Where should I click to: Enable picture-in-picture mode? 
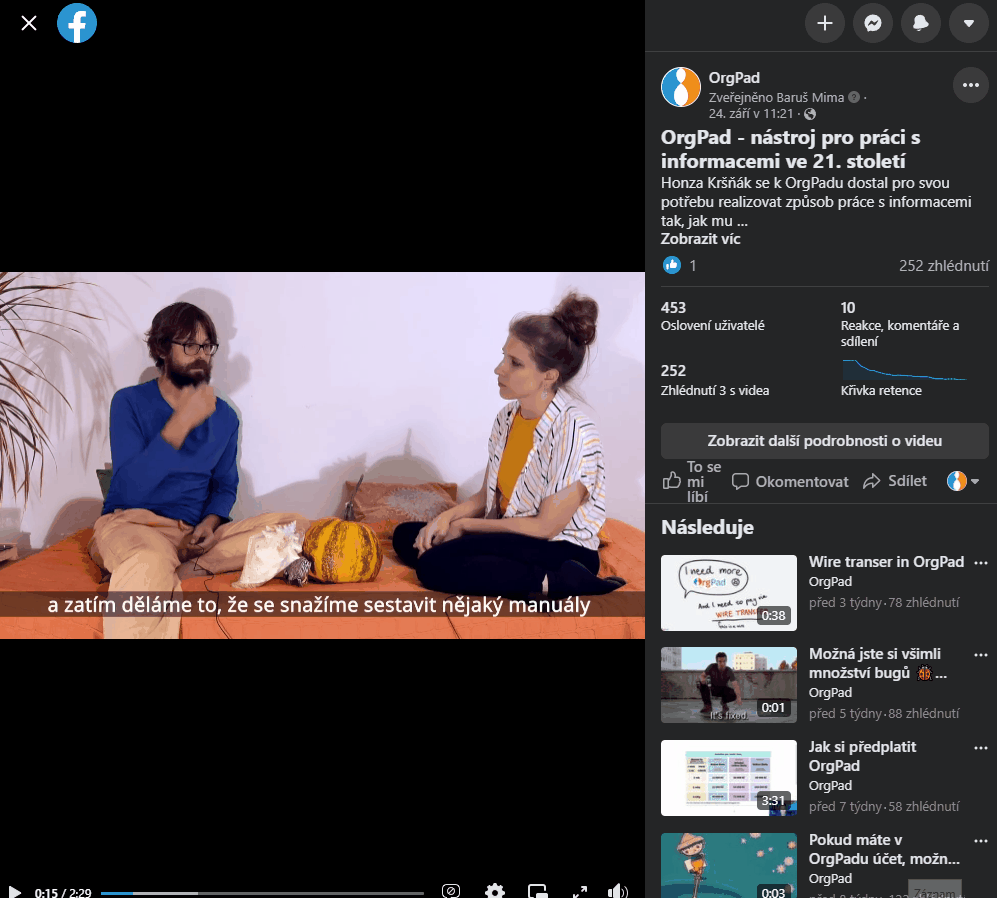[538, 891]
